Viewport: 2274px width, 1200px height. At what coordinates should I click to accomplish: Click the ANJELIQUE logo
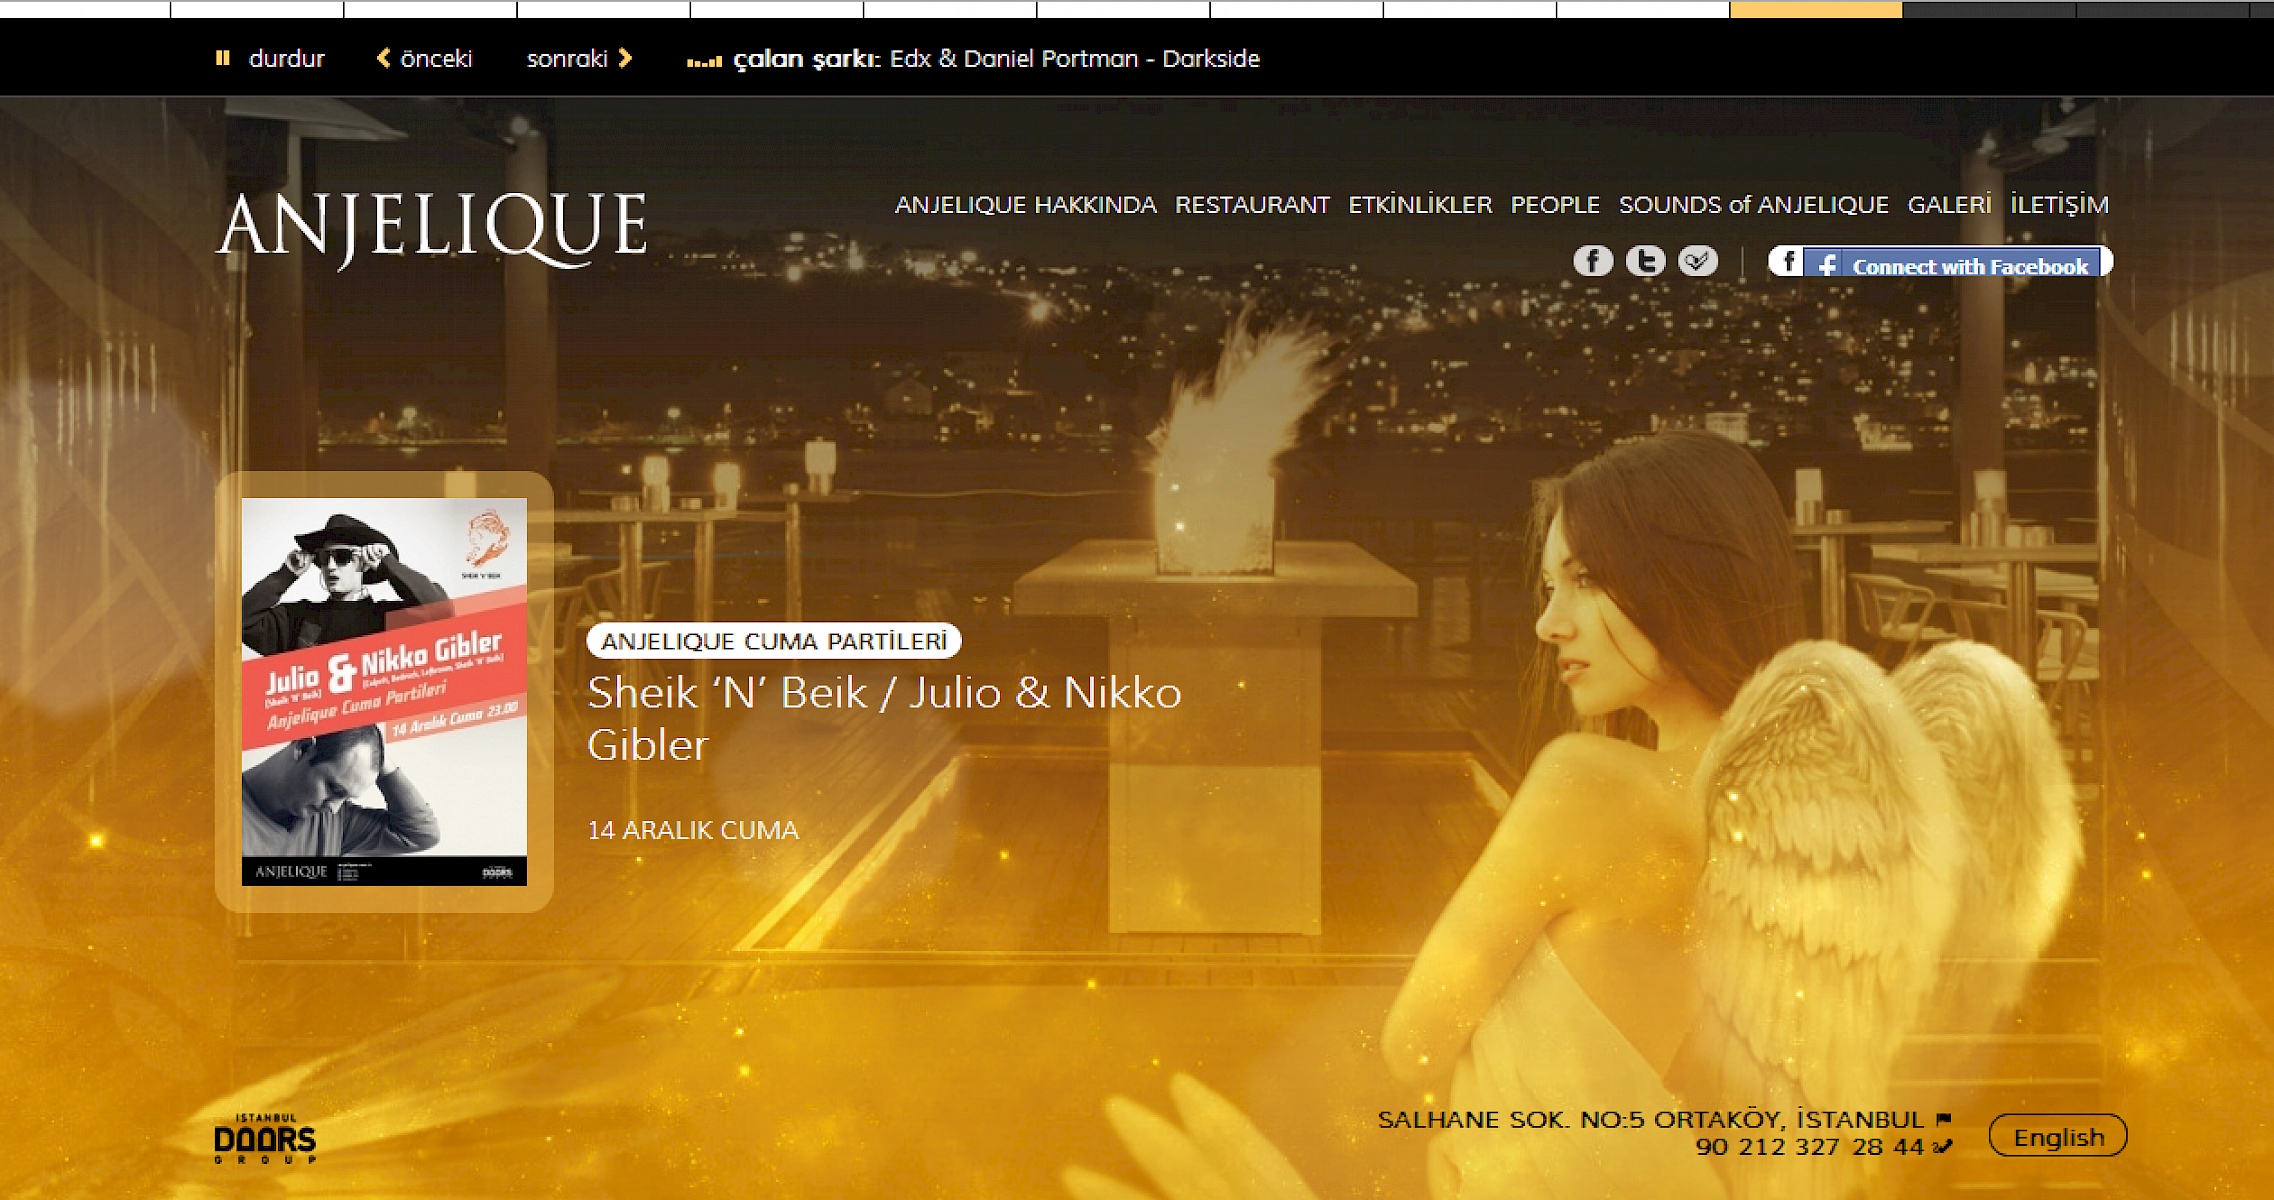432,228
